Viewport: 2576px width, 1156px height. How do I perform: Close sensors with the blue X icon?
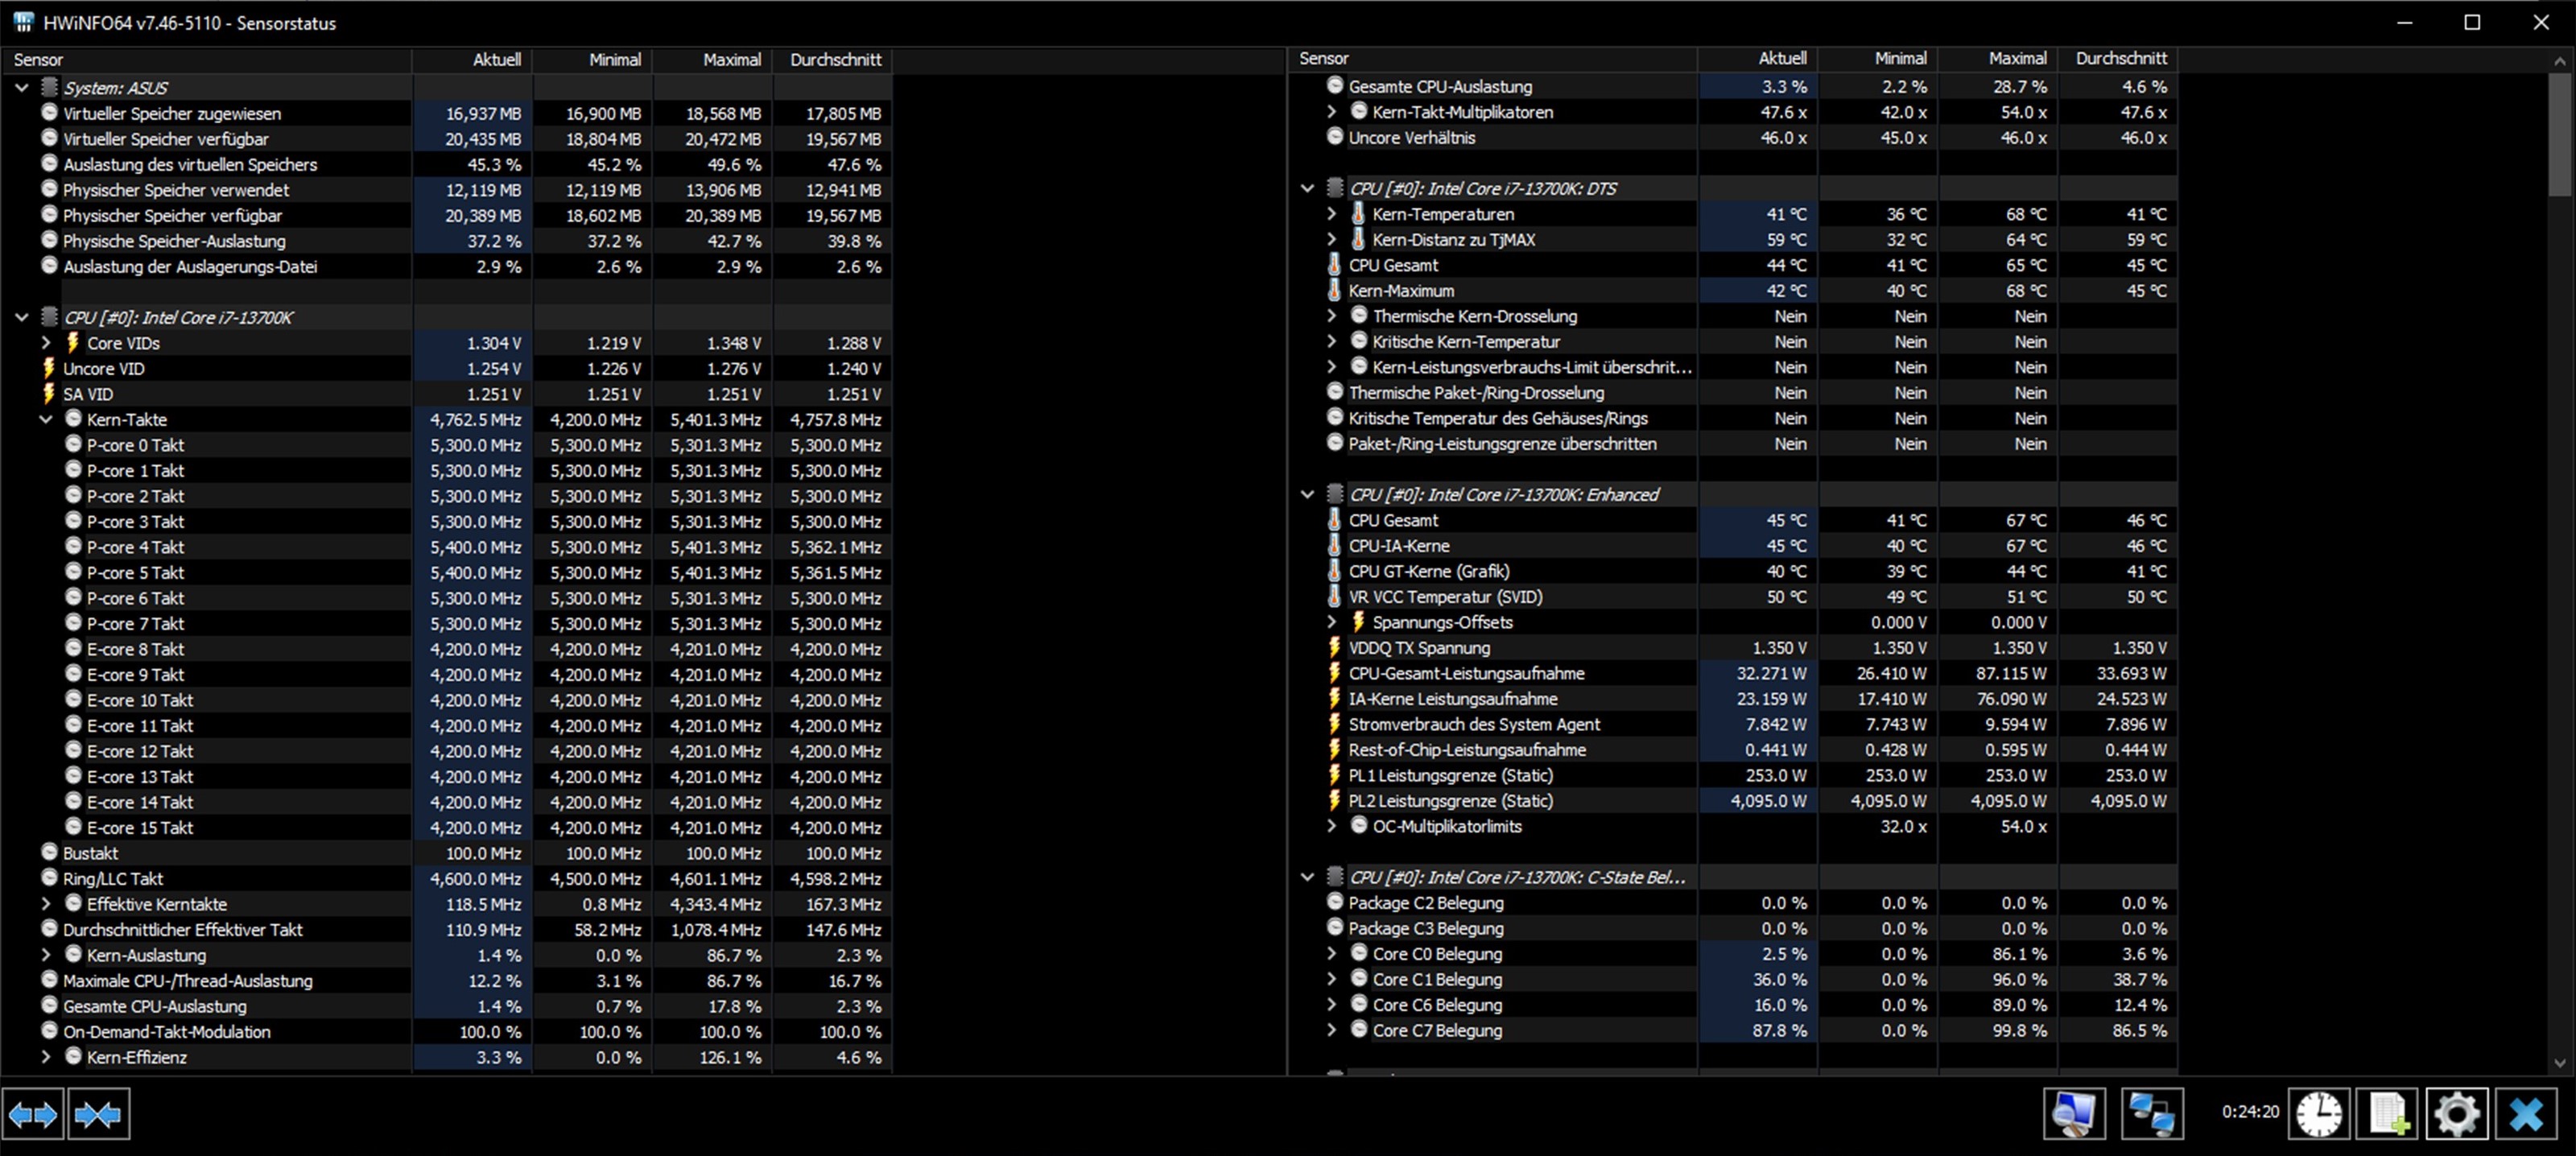(2527, 1114)
